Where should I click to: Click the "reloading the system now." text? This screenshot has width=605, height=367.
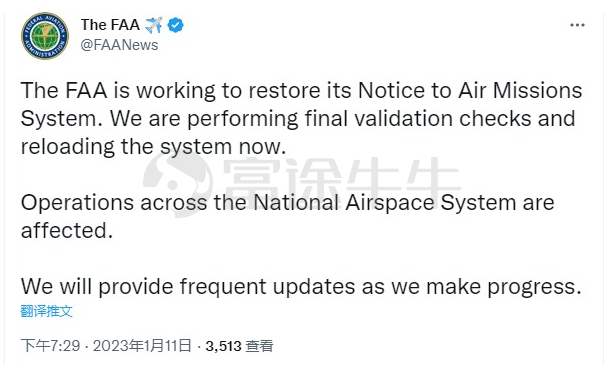coord(154,147)
